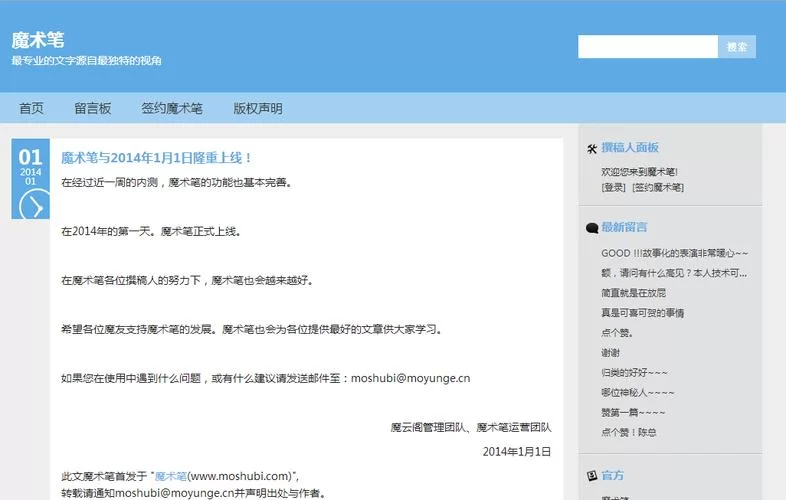Open comment 归类的好好~~~
This screenshot has width=786, height=500.
point(635,373)
